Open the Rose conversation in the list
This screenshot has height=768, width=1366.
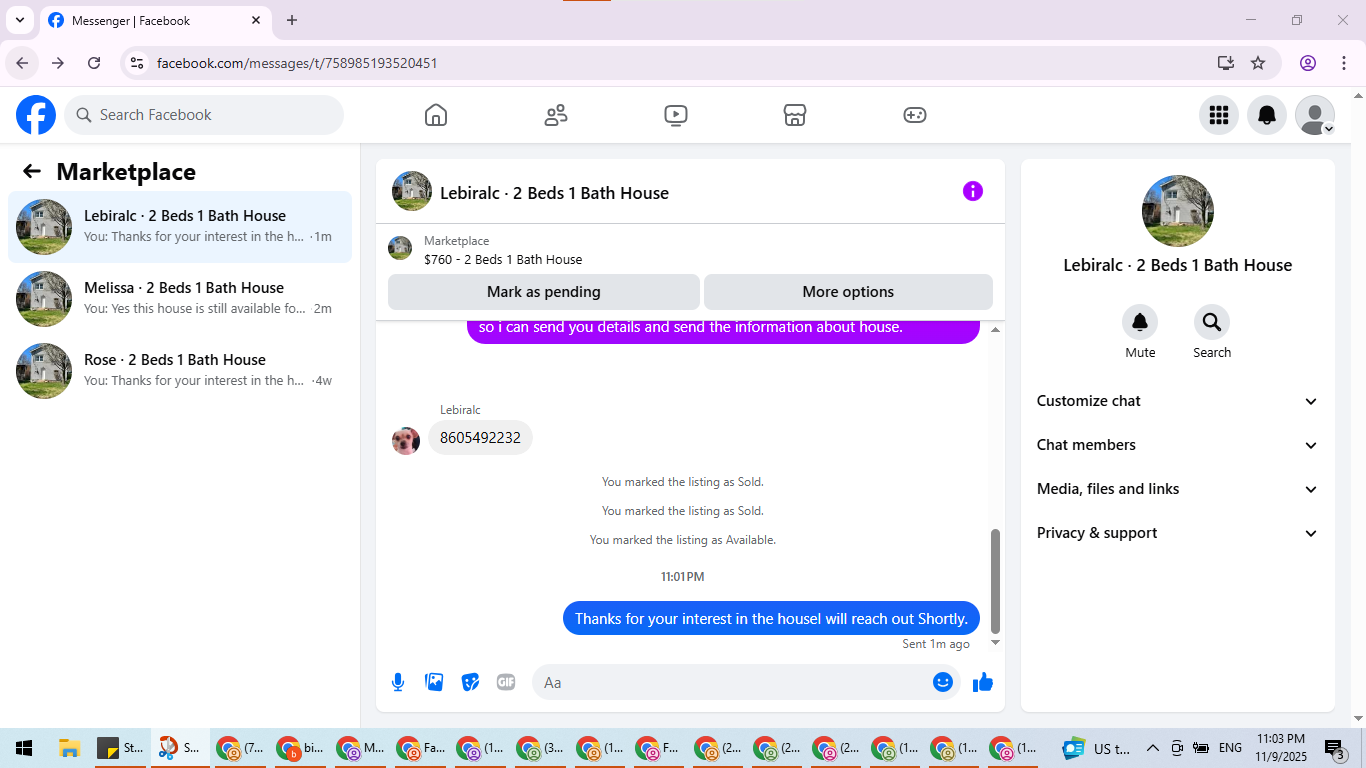(x=180, y=371)
